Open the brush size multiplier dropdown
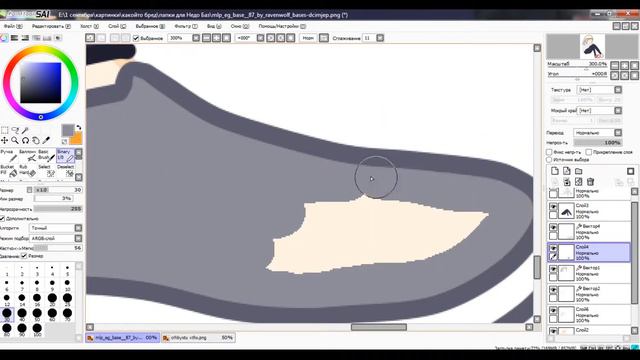 29,190
